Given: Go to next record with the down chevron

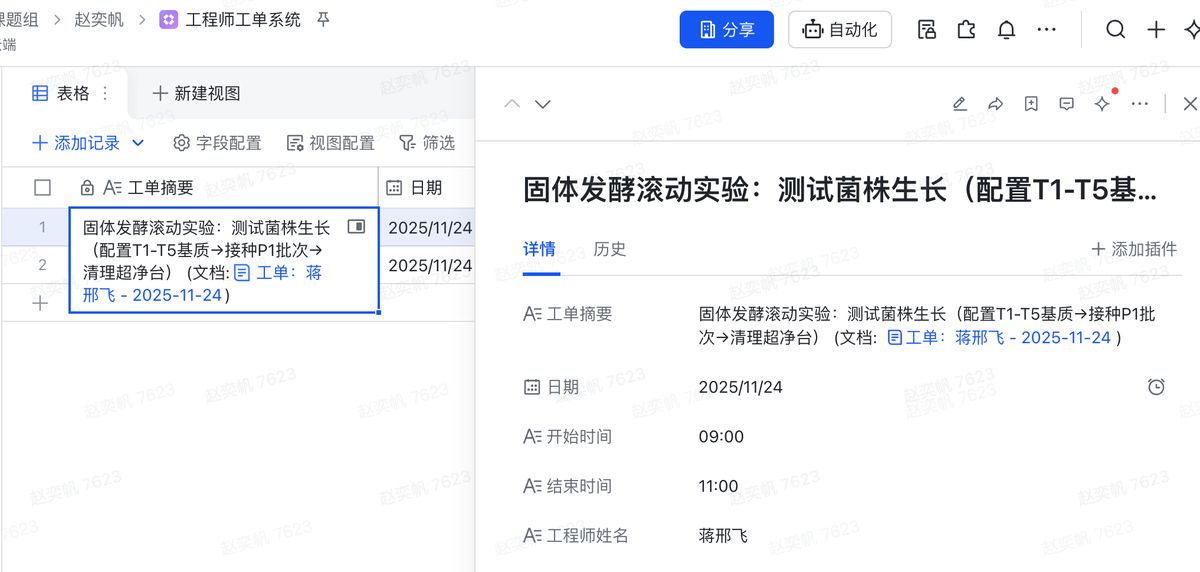Looking at the screenshot, I should coord(543,104).
